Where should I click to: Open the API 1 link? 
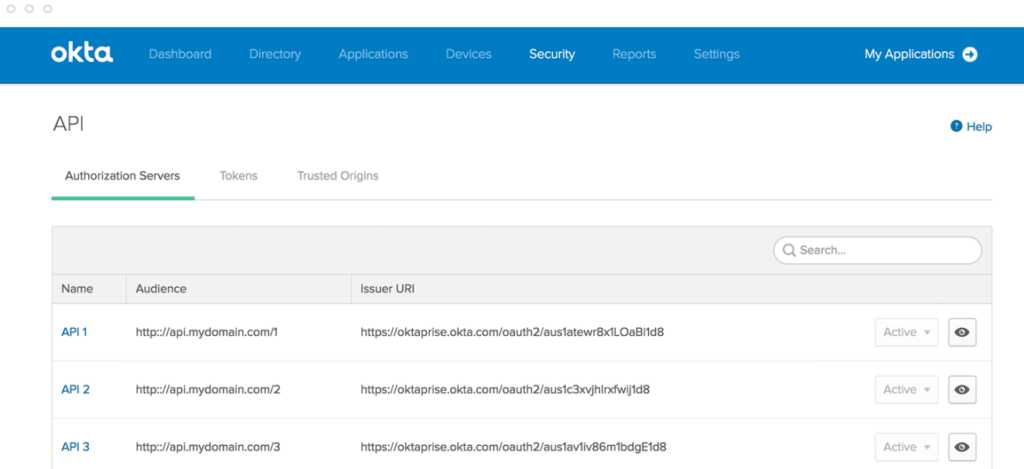coord(74,332)
